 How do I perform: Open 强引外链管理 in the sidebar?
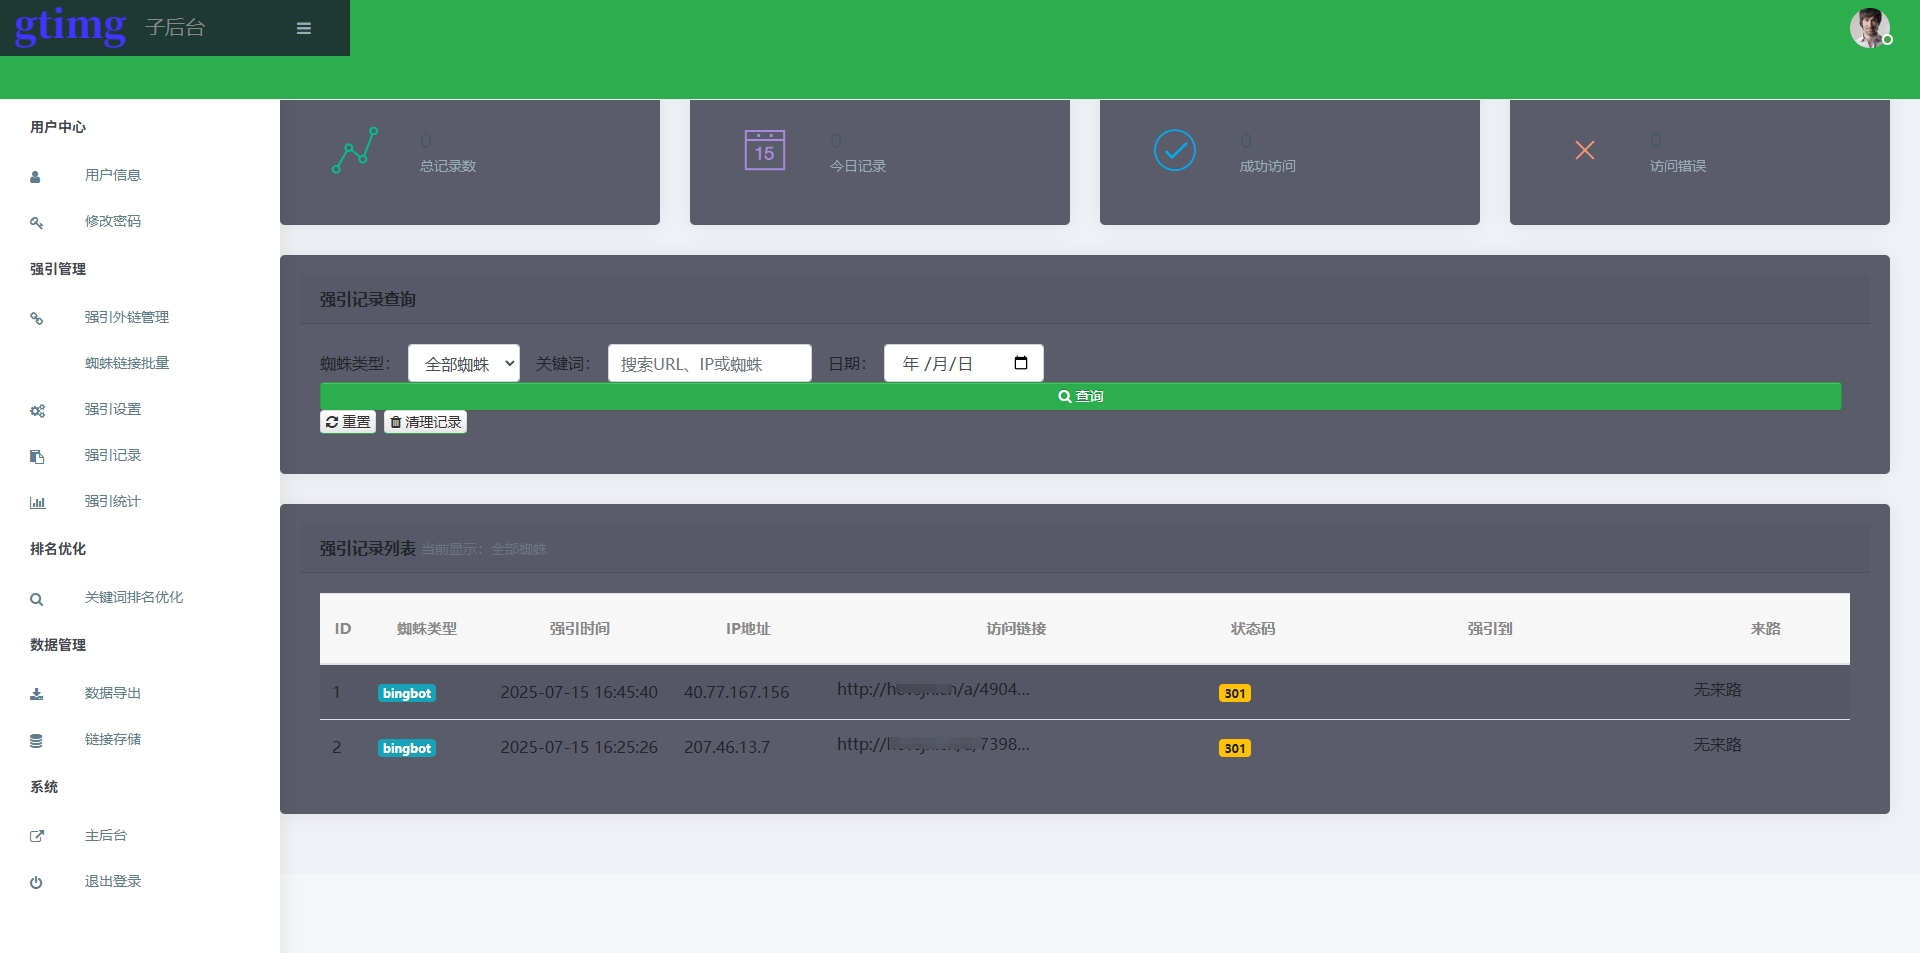(127, 317)
